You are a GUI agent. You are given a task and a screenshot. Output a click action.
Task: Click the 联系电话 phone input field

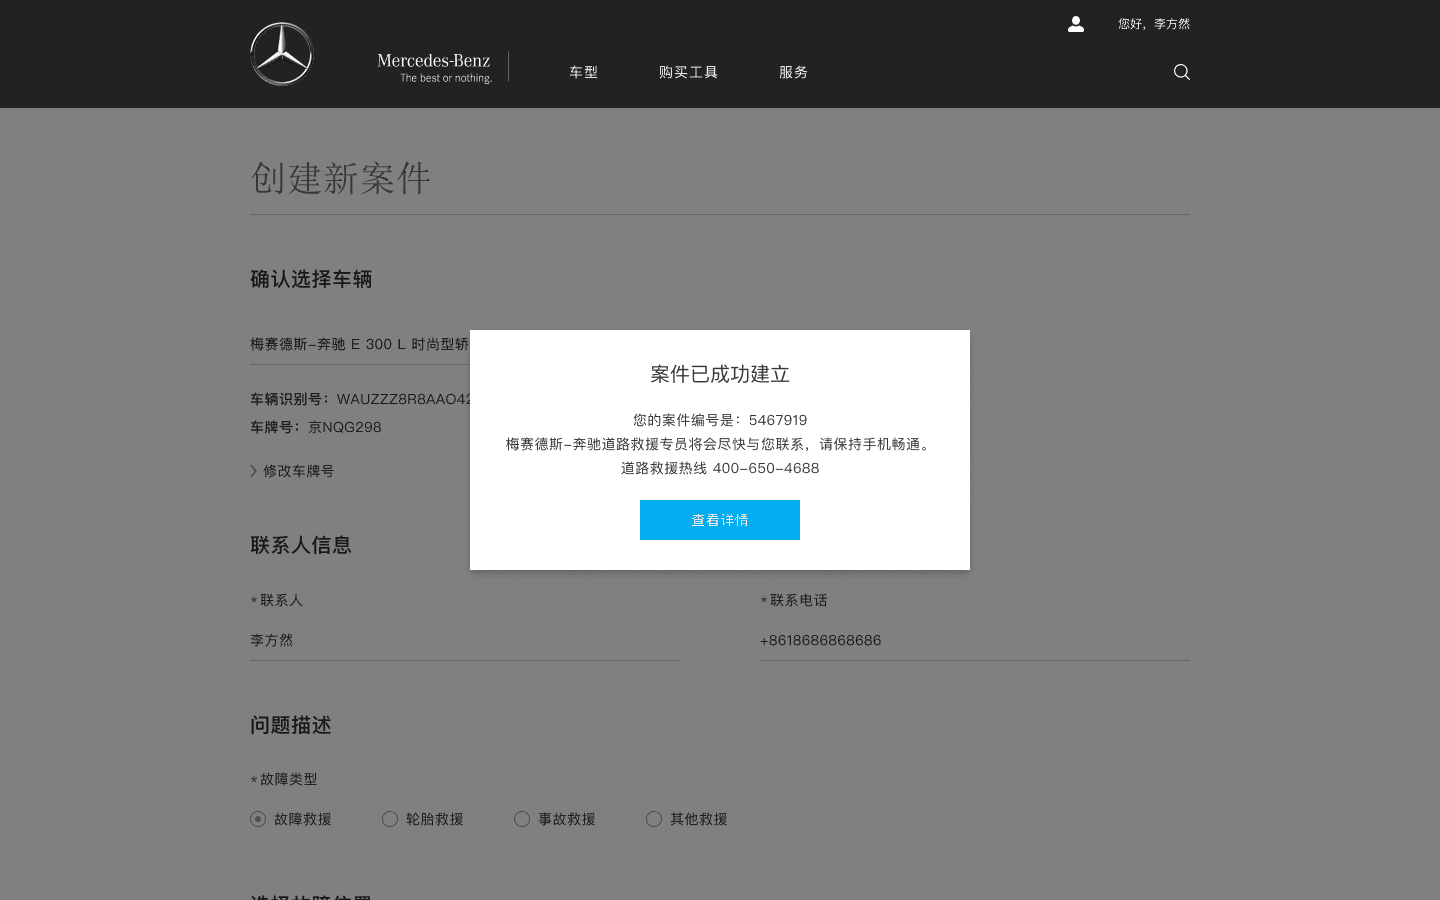coord(975,640)
